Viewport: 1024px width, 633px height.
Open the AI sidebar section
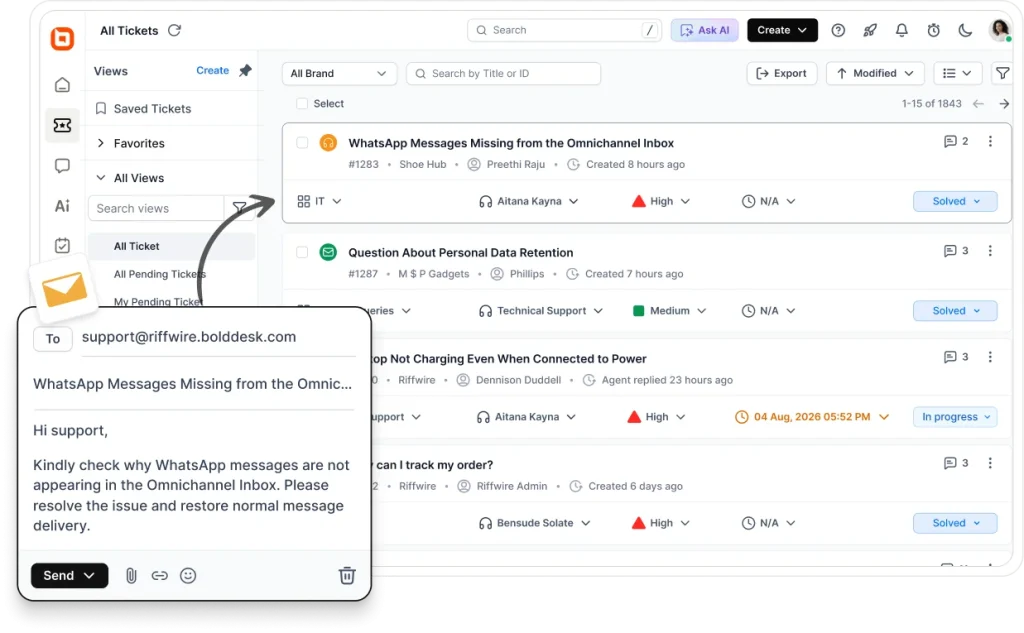tap(62, 206)
